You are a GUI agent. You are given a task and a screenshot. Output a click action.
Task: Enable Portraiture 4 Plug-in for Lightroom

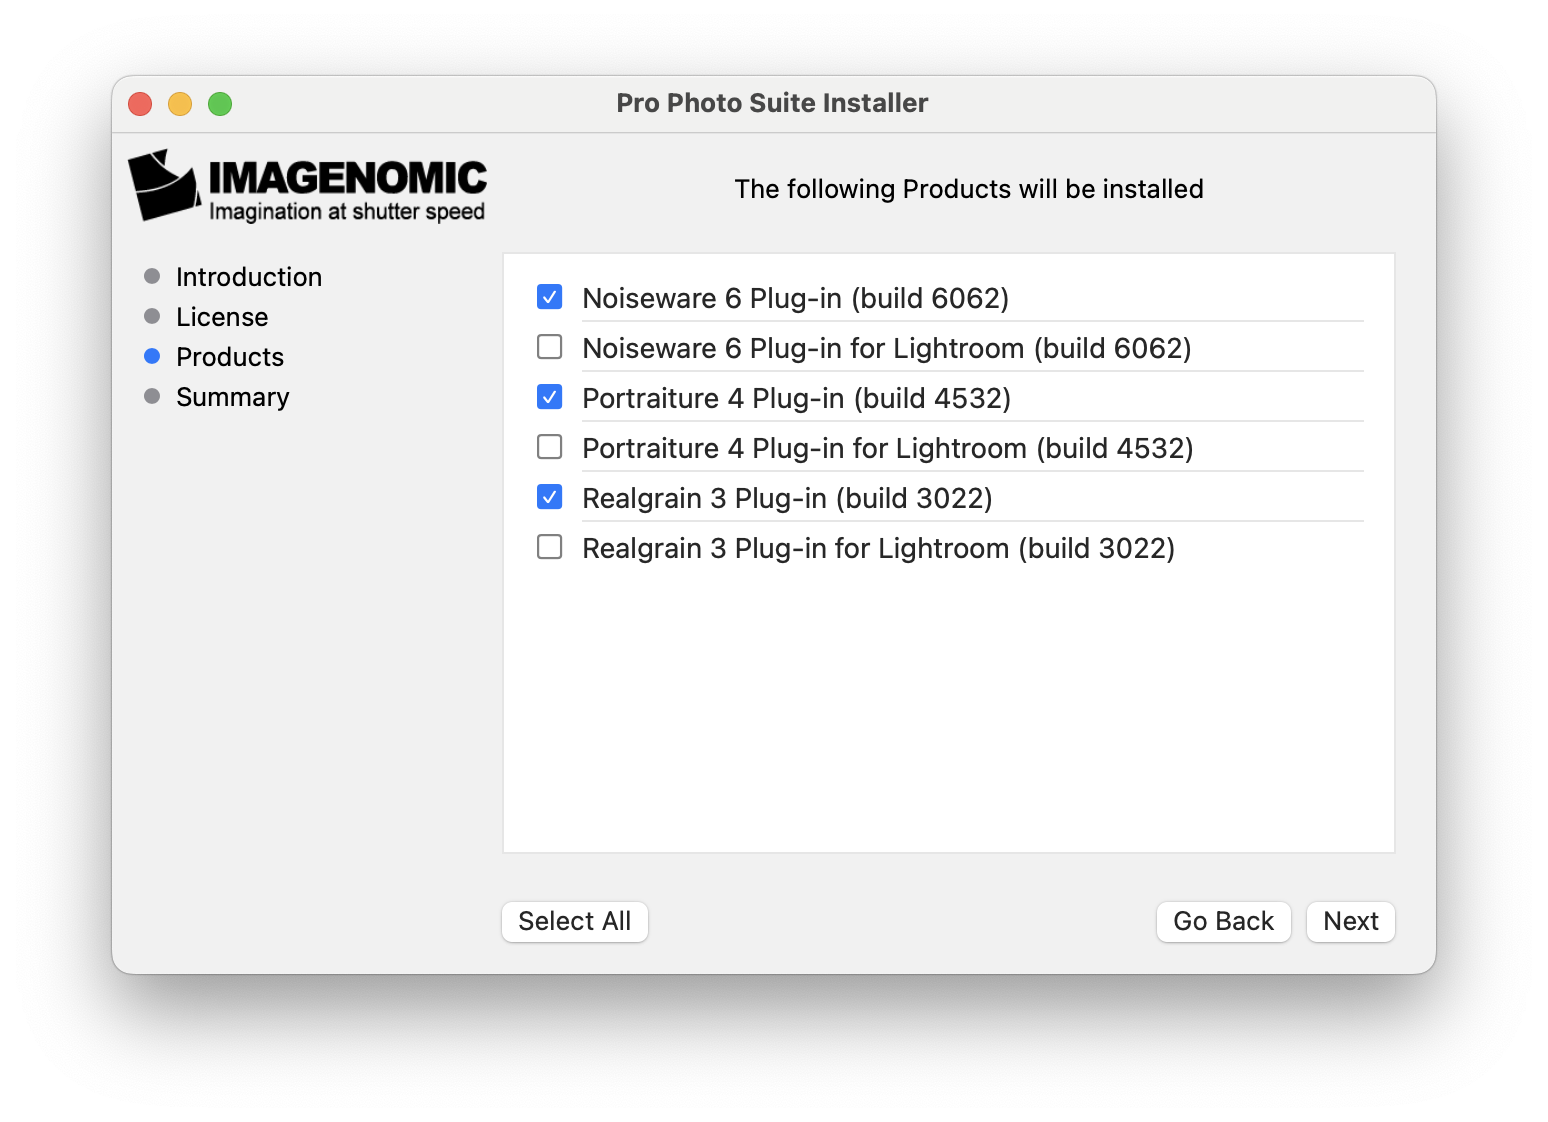coord(549,447)
